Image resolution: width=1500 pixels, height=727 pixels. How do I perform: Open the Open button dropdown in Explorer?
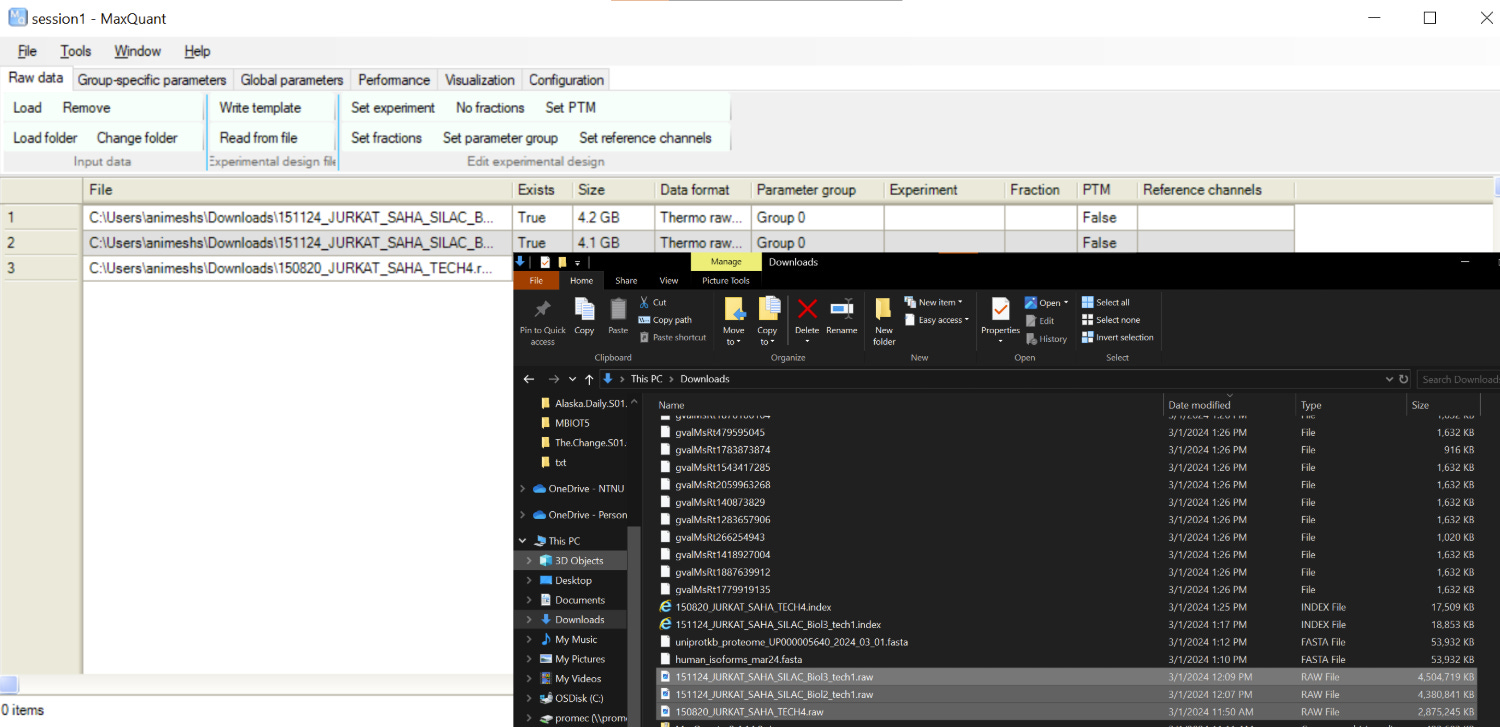click(1064, 303)
